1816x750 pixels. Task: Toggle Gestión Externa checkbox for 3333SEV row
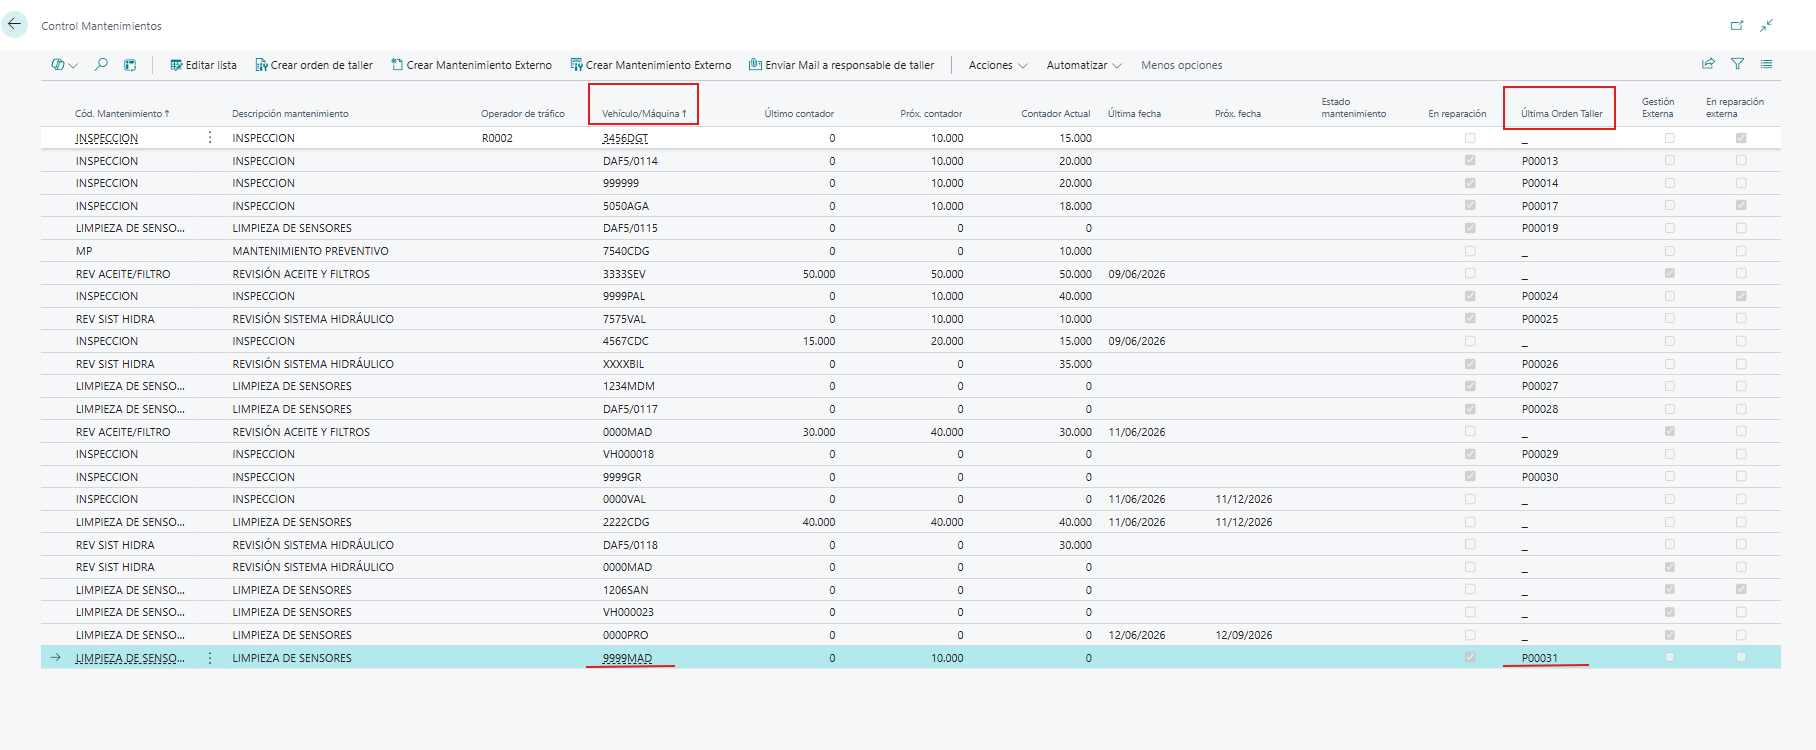[x=1669, y=273]
